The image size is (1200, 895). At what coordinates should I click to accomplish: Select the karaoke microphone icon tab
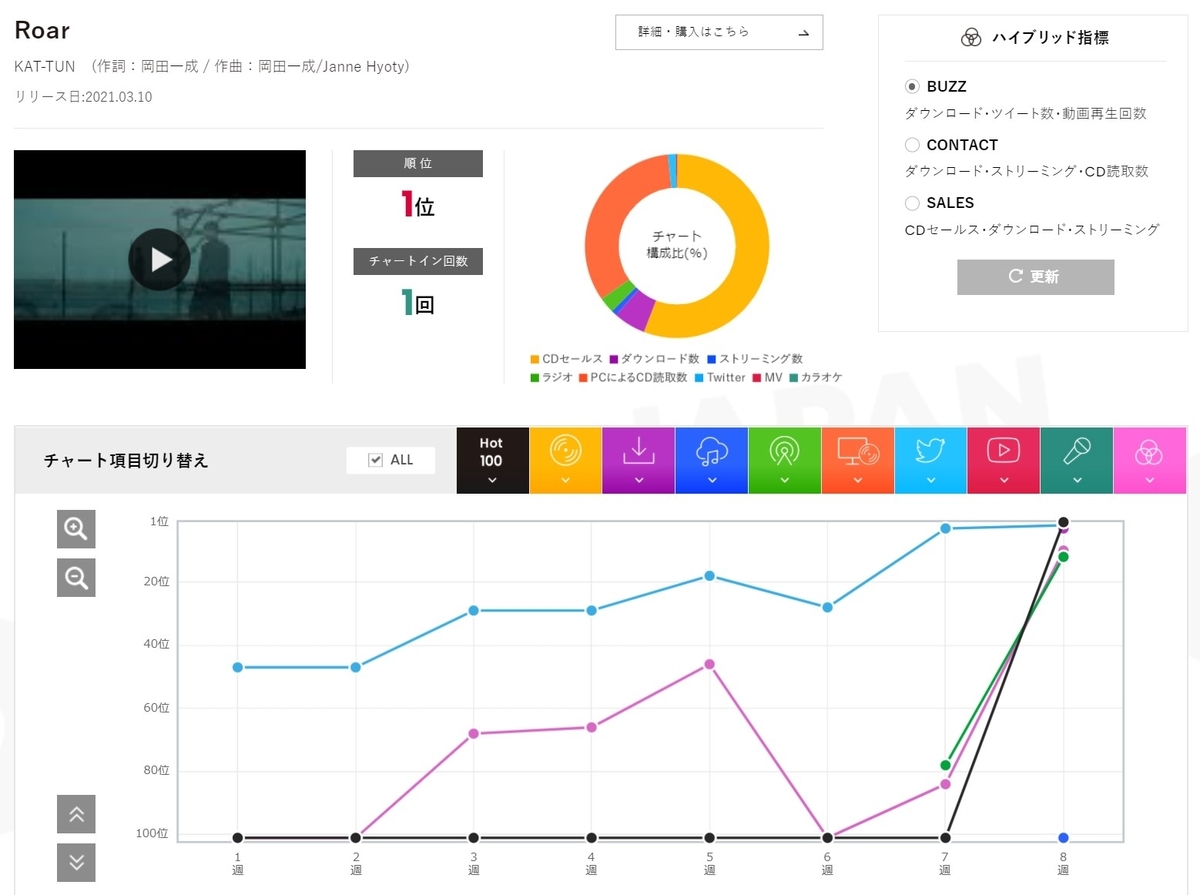tap(1076, 460)
